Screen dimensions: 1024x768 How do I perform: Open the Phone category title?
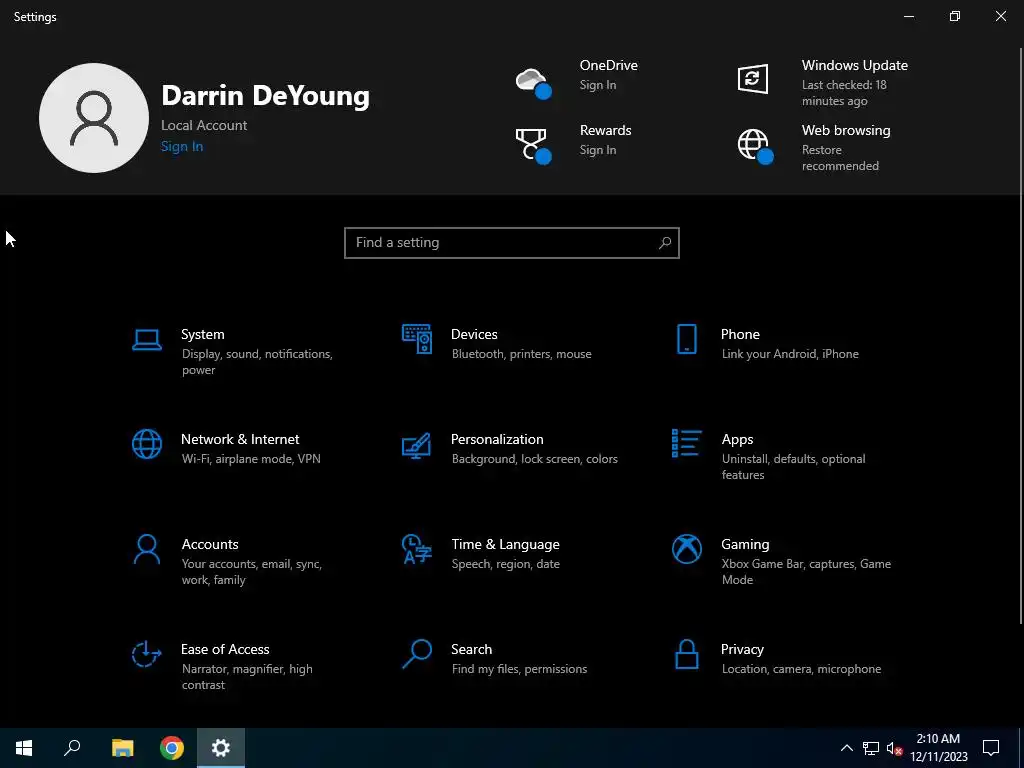point(740,334)
